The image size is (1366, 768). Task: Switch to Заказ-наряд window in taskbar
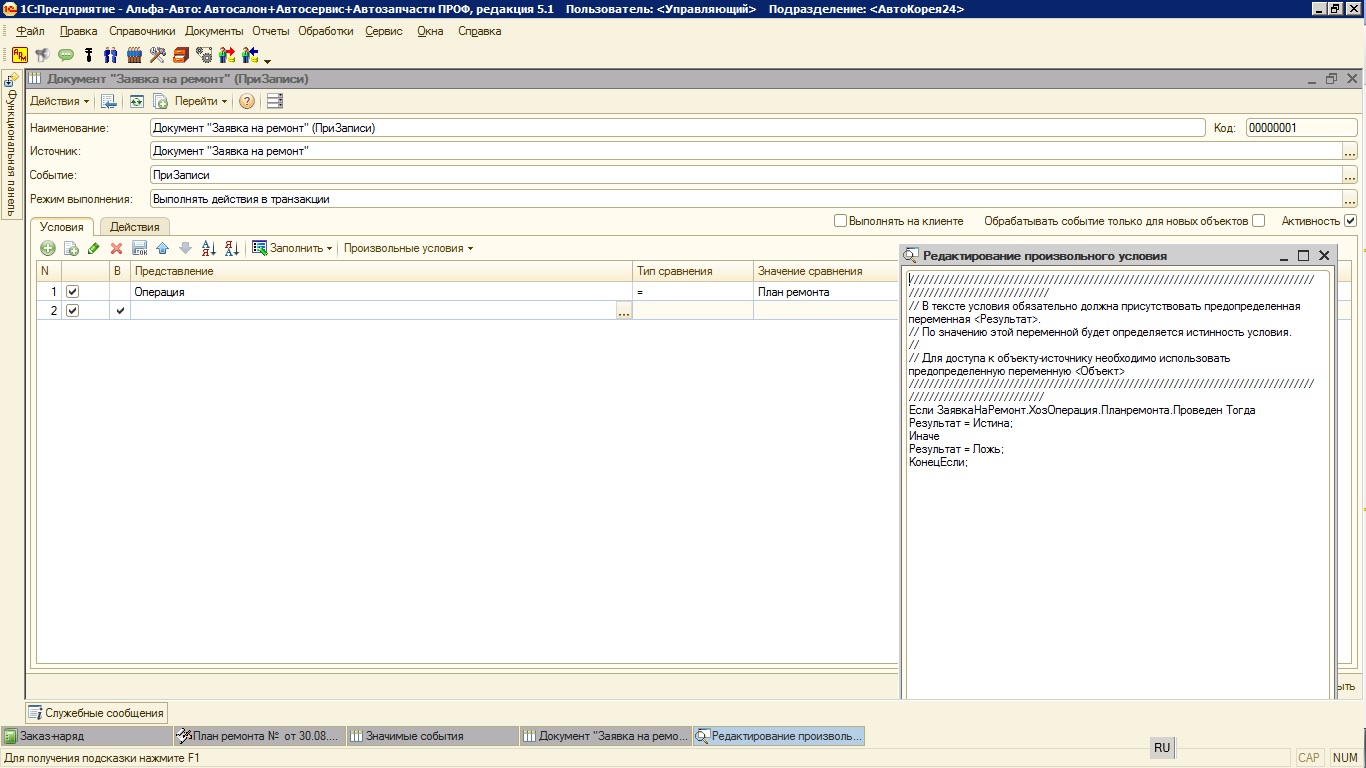(x=87, y=736)
